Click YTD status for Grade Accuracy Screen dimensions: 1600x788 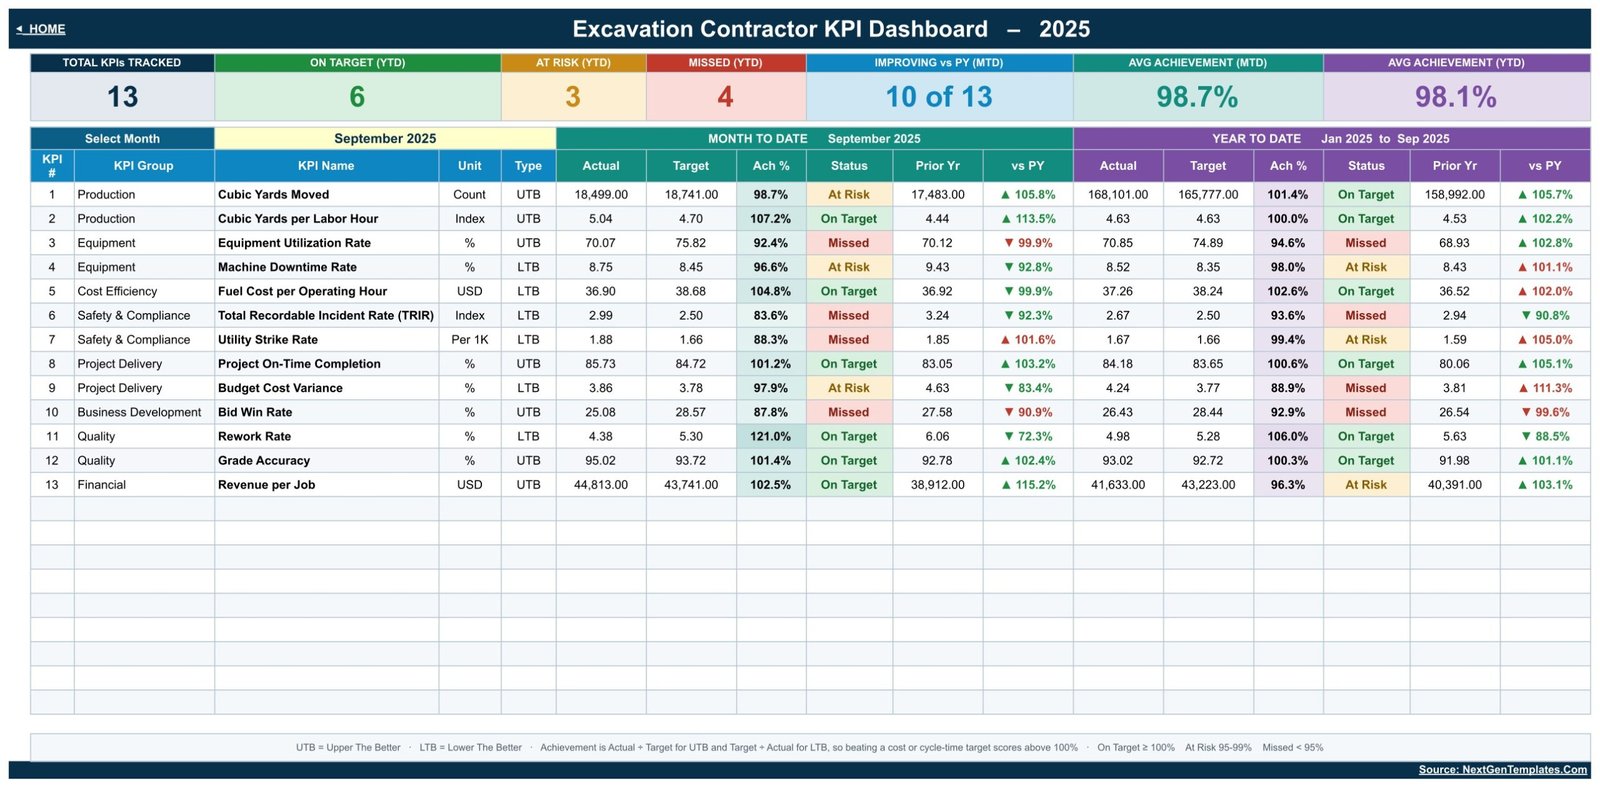(x=1366, y=460)
